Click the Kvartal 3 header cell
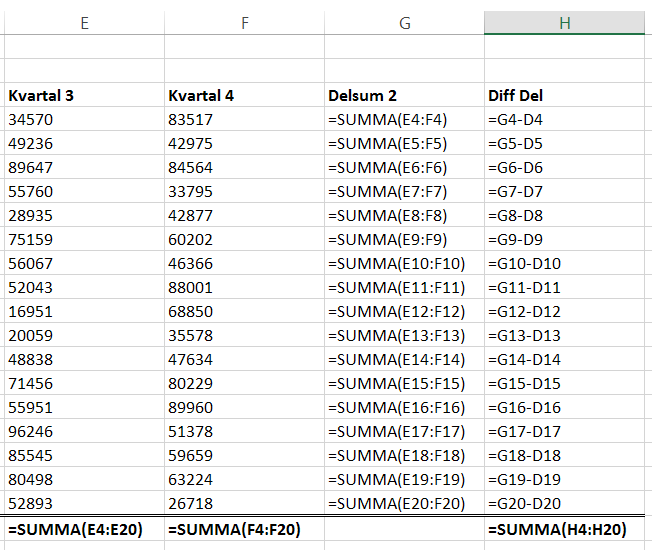The height and width of the screenshot is (550, 652). [x=84, y=96]
